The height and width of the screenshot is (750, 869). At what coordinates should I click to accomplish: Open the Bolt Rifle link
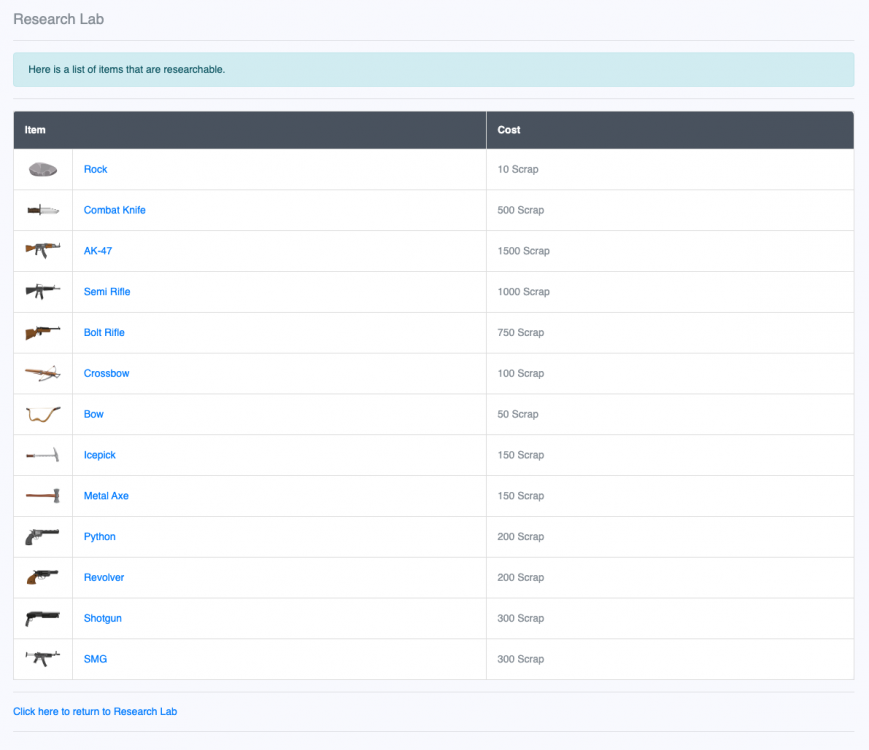pos(104,332)
